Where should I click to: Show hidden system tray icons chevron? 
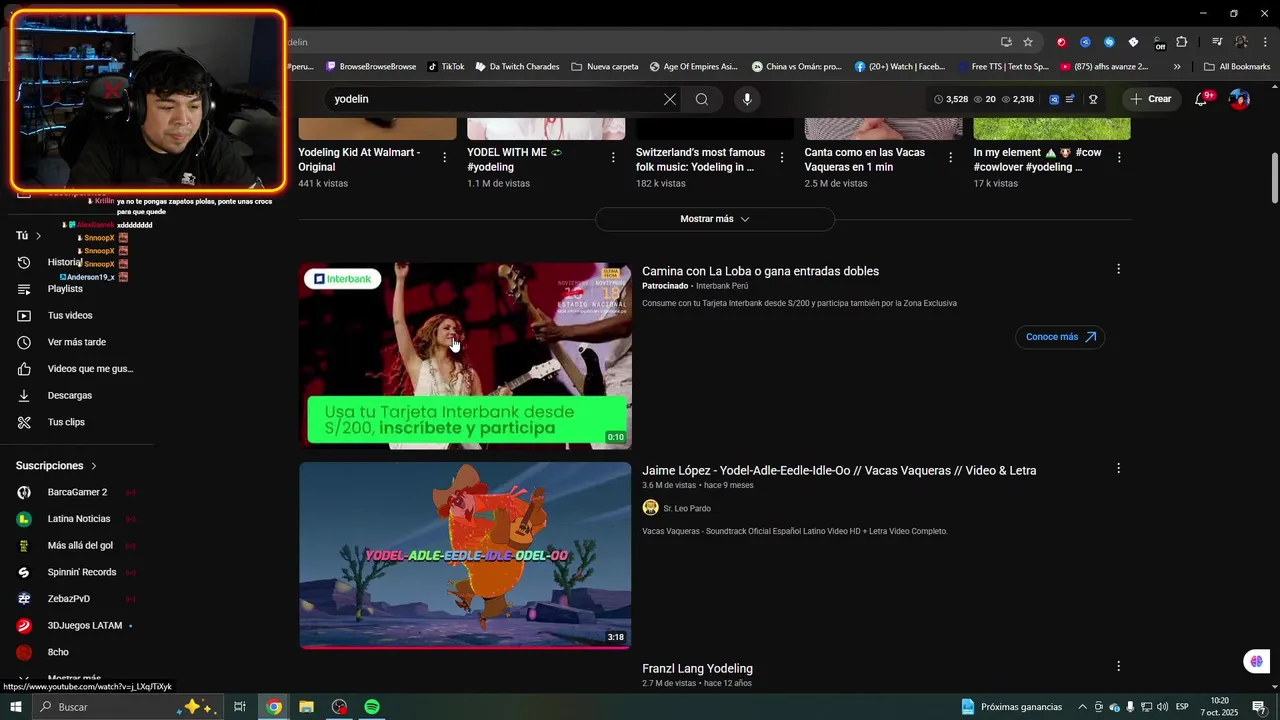pyautogui.click(x=1082, y=707)
